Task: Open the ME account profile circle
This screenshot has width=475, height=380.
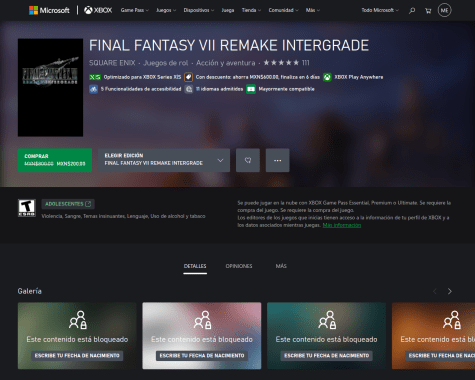Action: point(444,10)
